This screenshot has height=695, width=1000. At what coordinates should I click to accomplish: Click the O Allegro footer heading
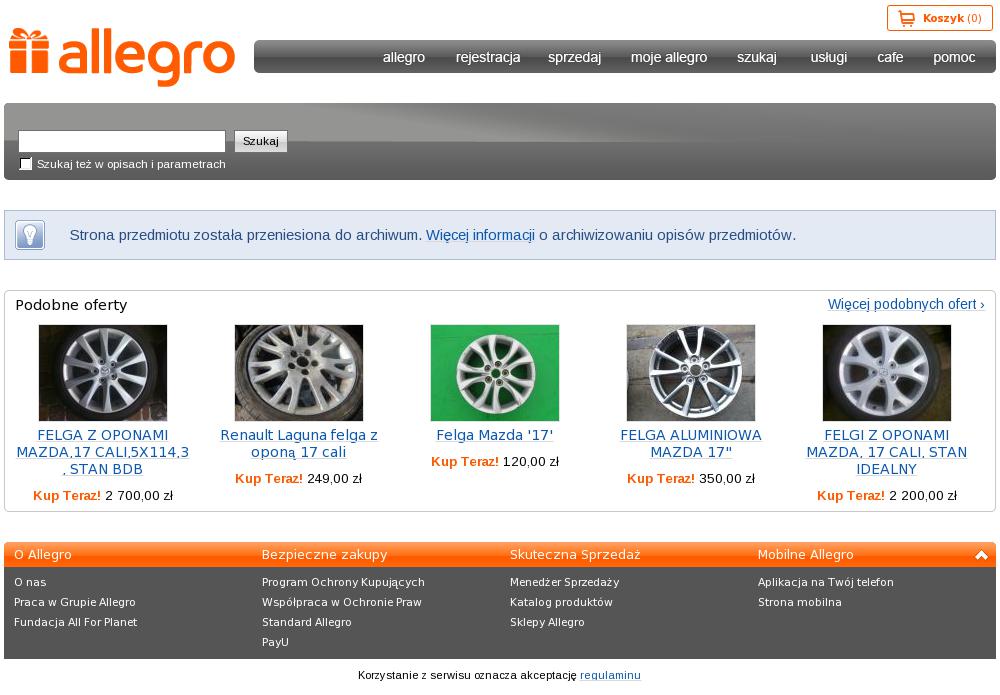click(43, 555)
